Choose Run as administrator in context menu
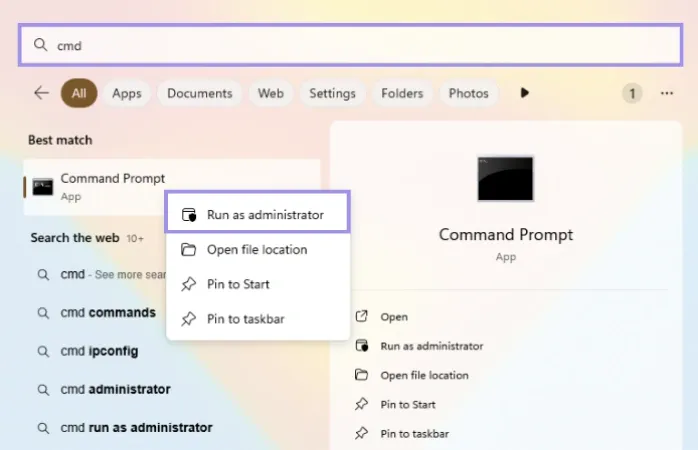 258,215
